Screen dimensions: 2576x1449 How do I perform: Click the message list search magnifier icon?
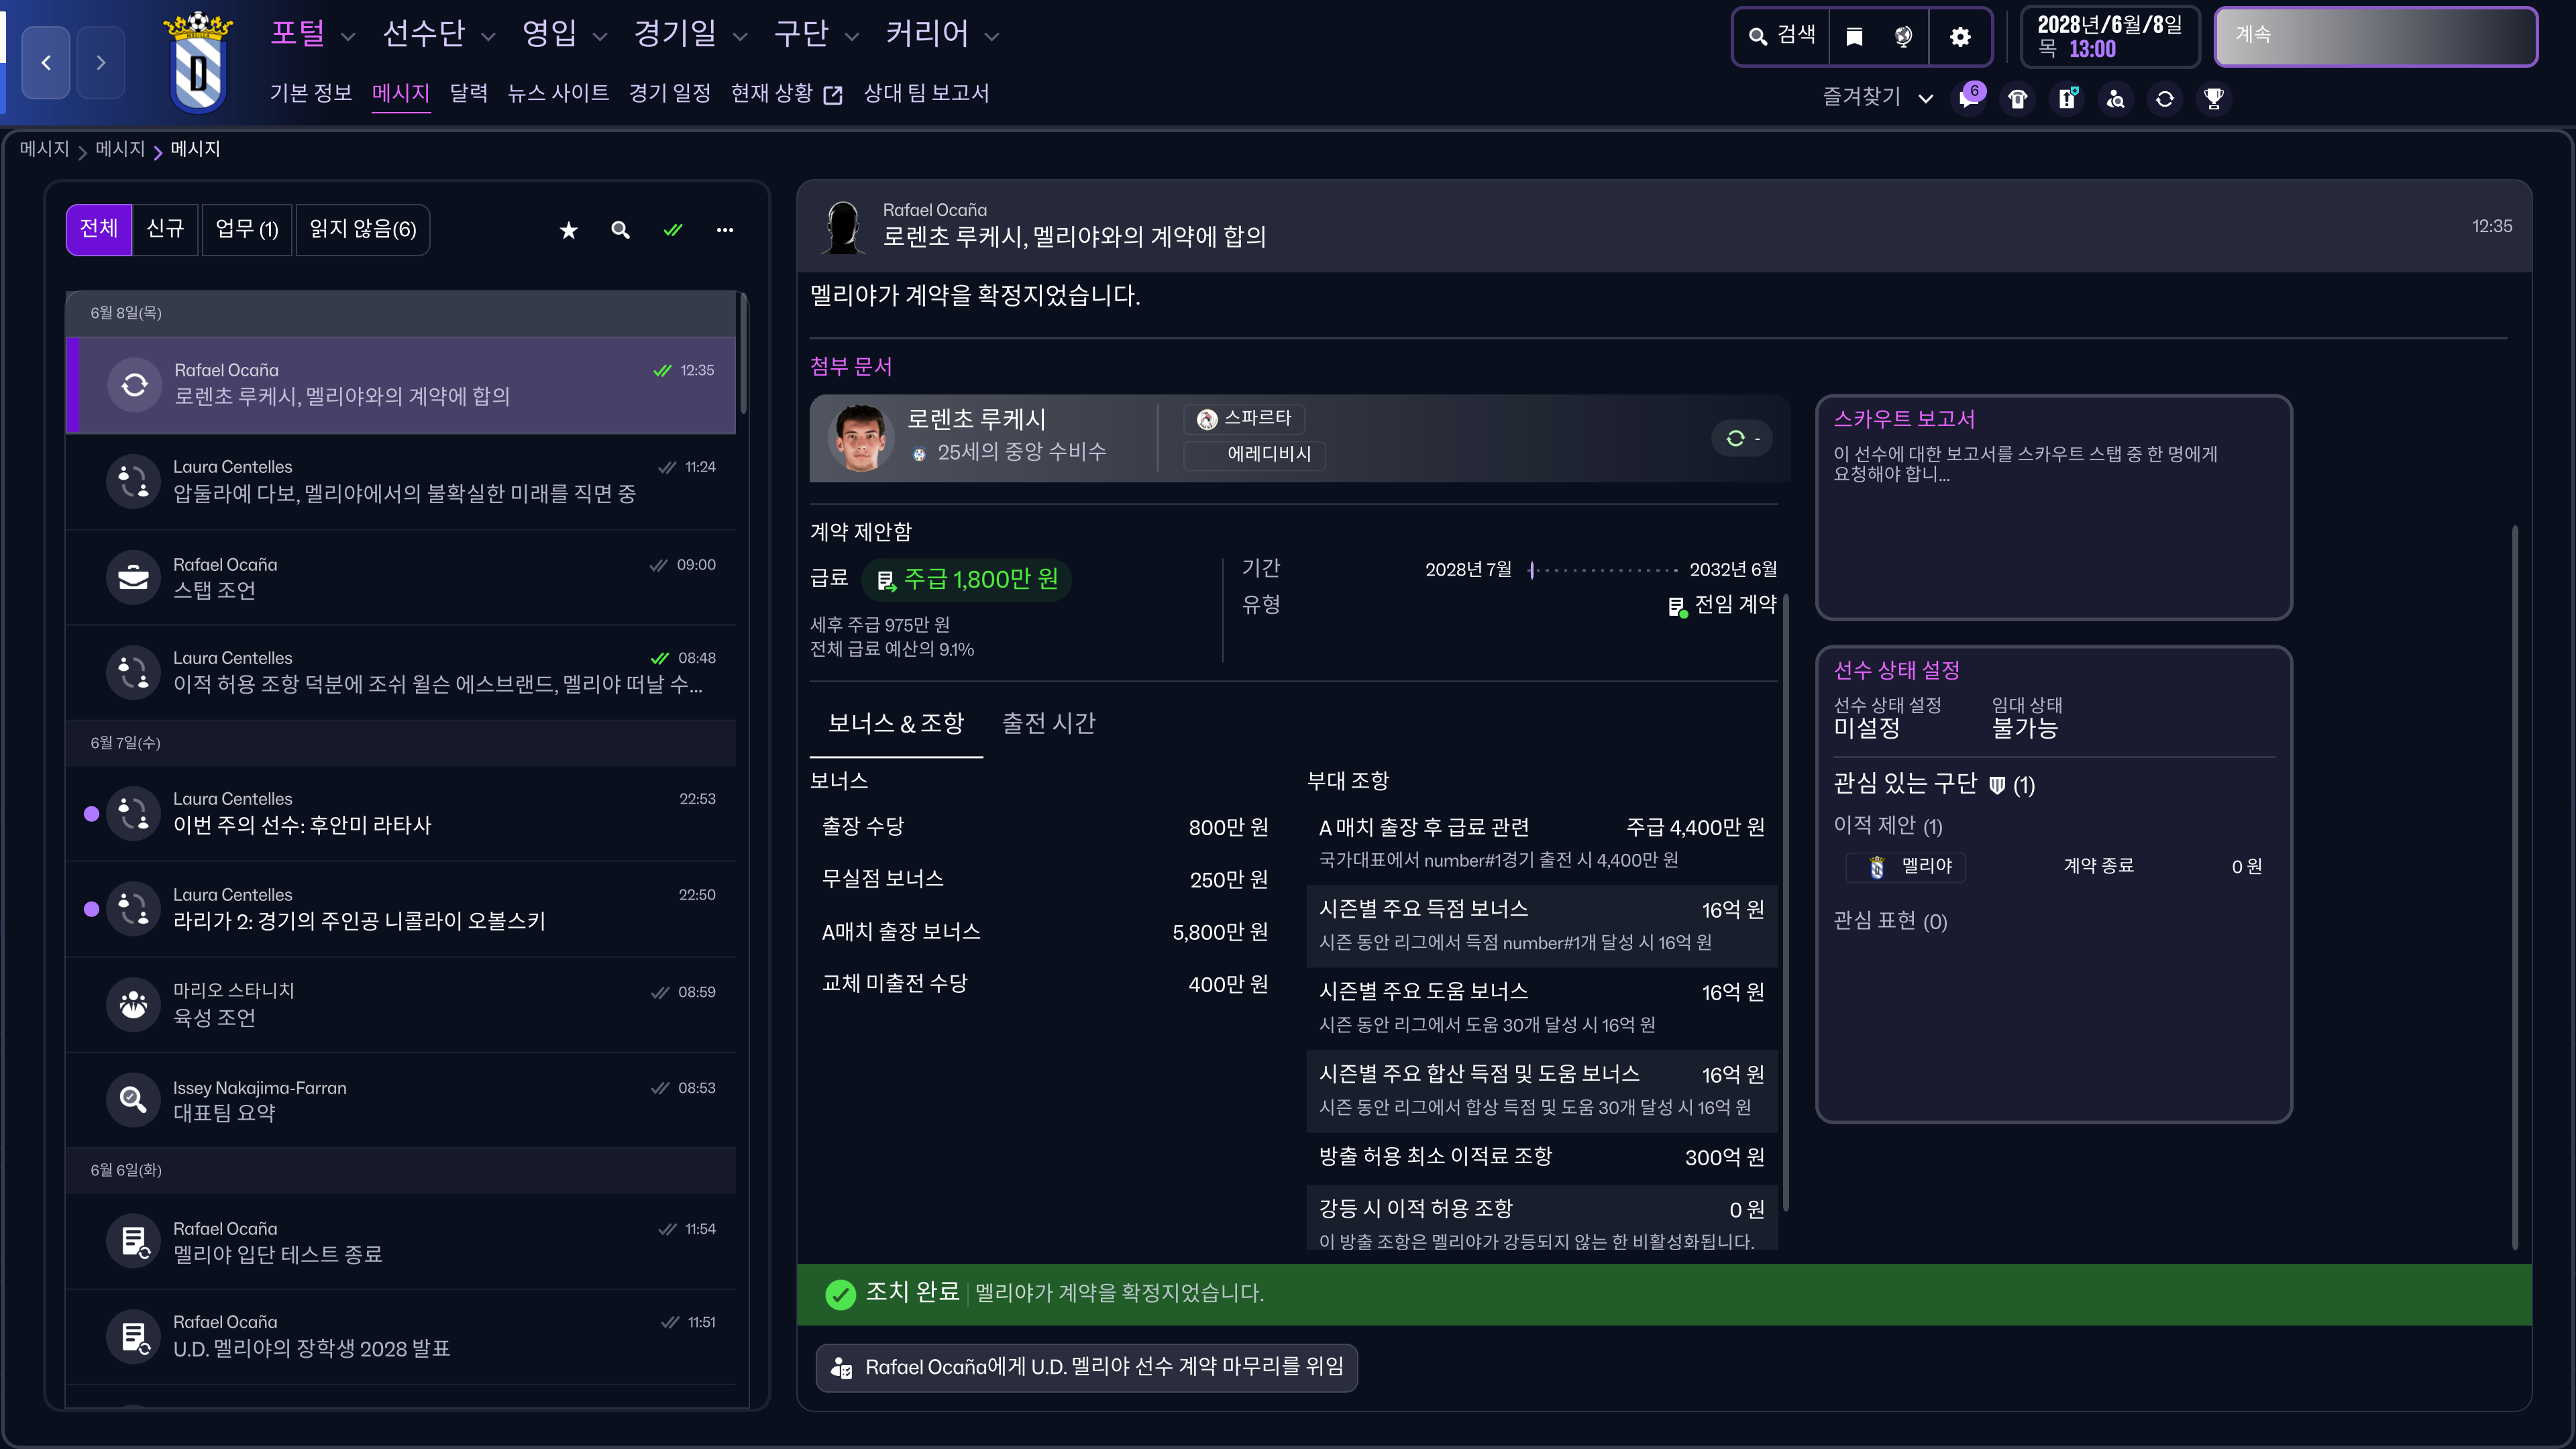[620, 231]
